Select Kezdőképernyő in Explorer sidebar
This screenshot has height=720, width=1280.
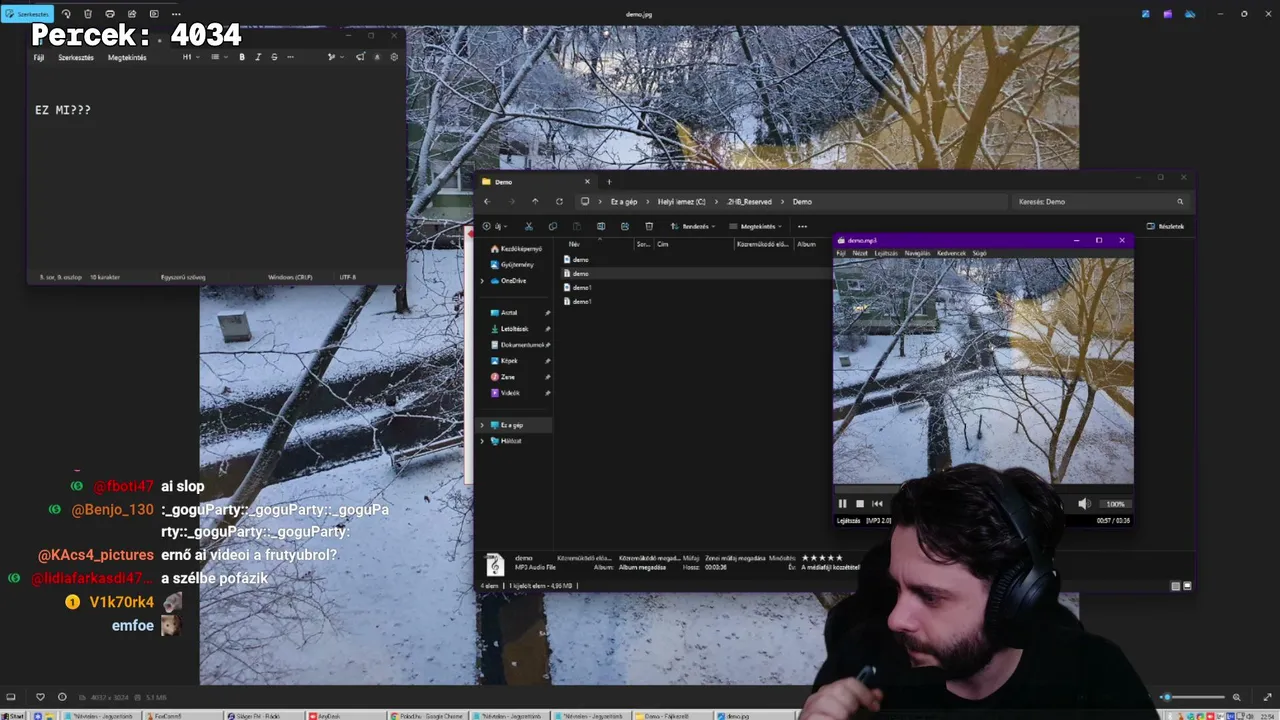(516, 249)
